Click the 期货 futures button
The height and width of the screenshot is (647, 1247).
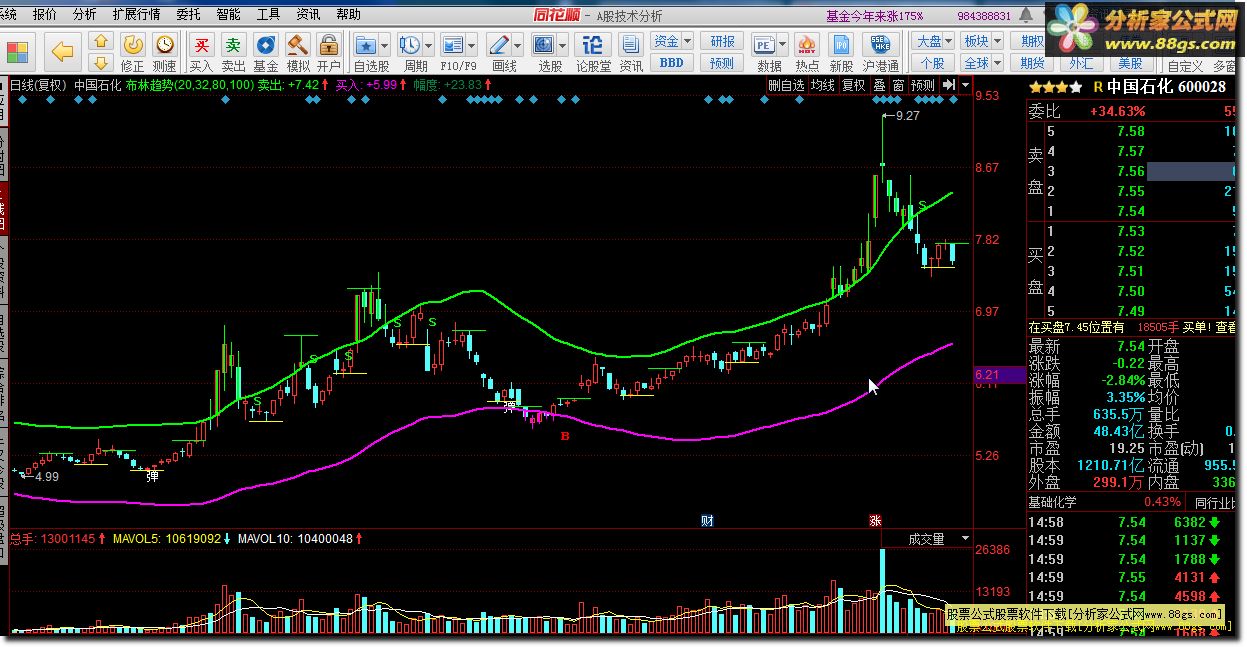[1032, 62]
